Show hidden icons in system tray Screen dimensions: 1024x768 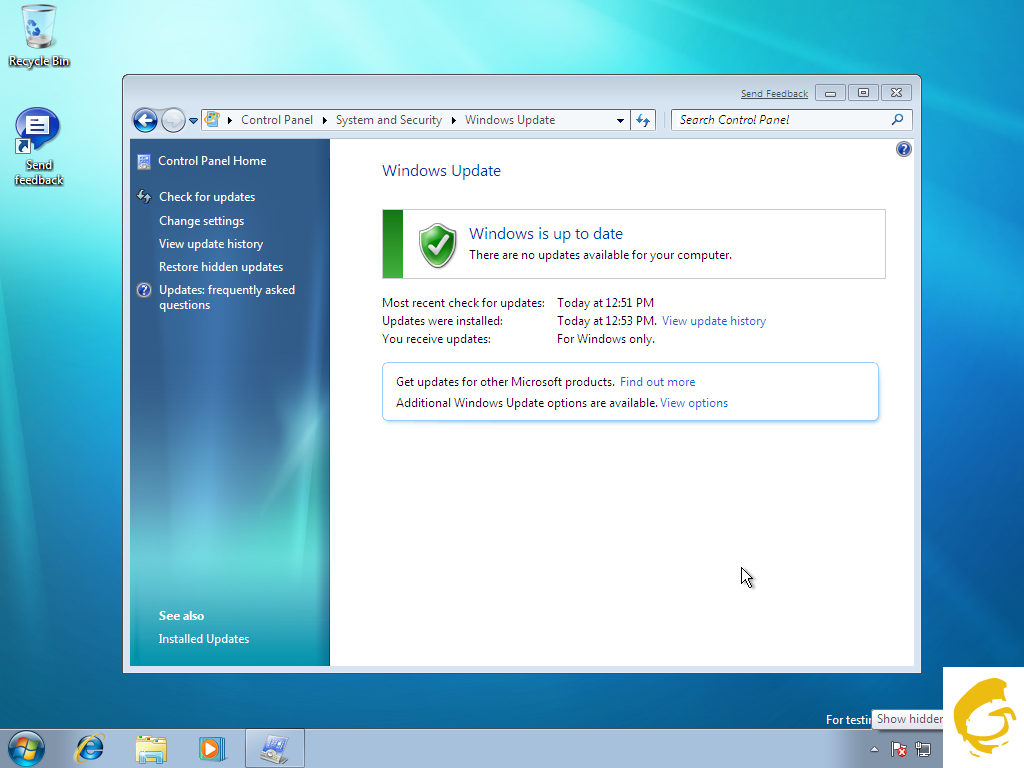[875, 749]
